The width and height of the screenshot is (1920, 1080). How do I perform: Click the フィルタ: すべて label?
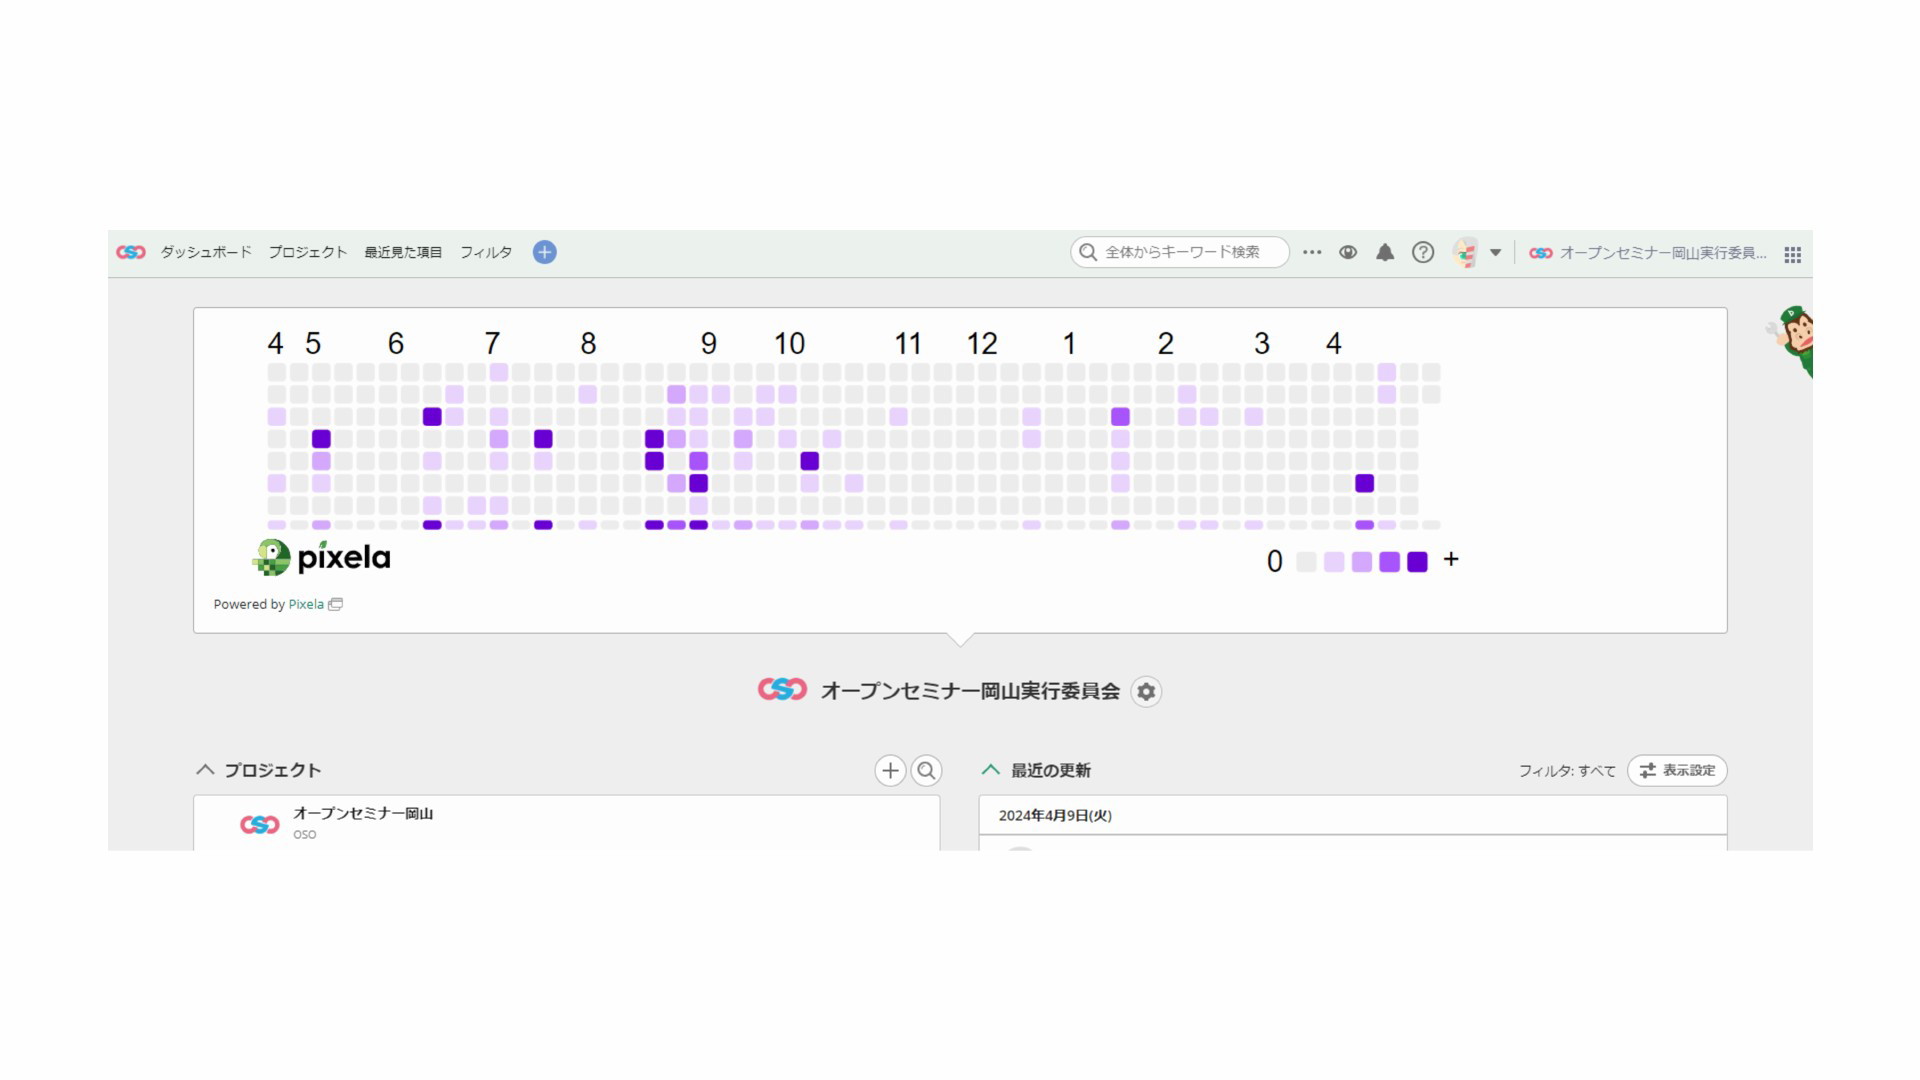point(1567,771)
